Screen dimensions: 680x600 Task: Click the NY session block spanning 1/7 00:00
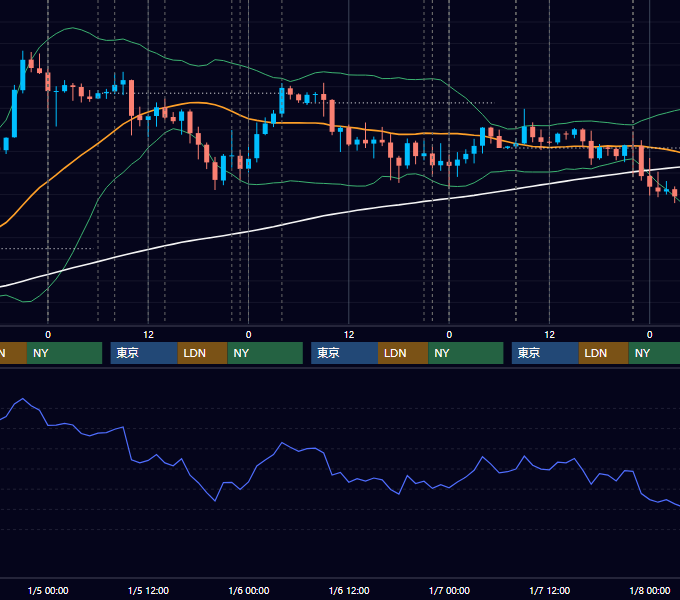click(466, 353)
